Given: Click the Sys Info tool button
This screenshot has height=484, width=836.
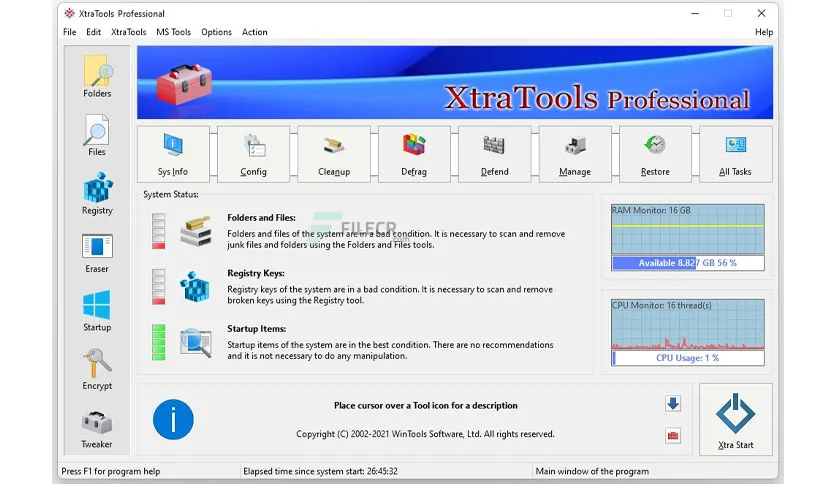Looking at the screenshot, I should pyautogui.click(x=173, y=155).
